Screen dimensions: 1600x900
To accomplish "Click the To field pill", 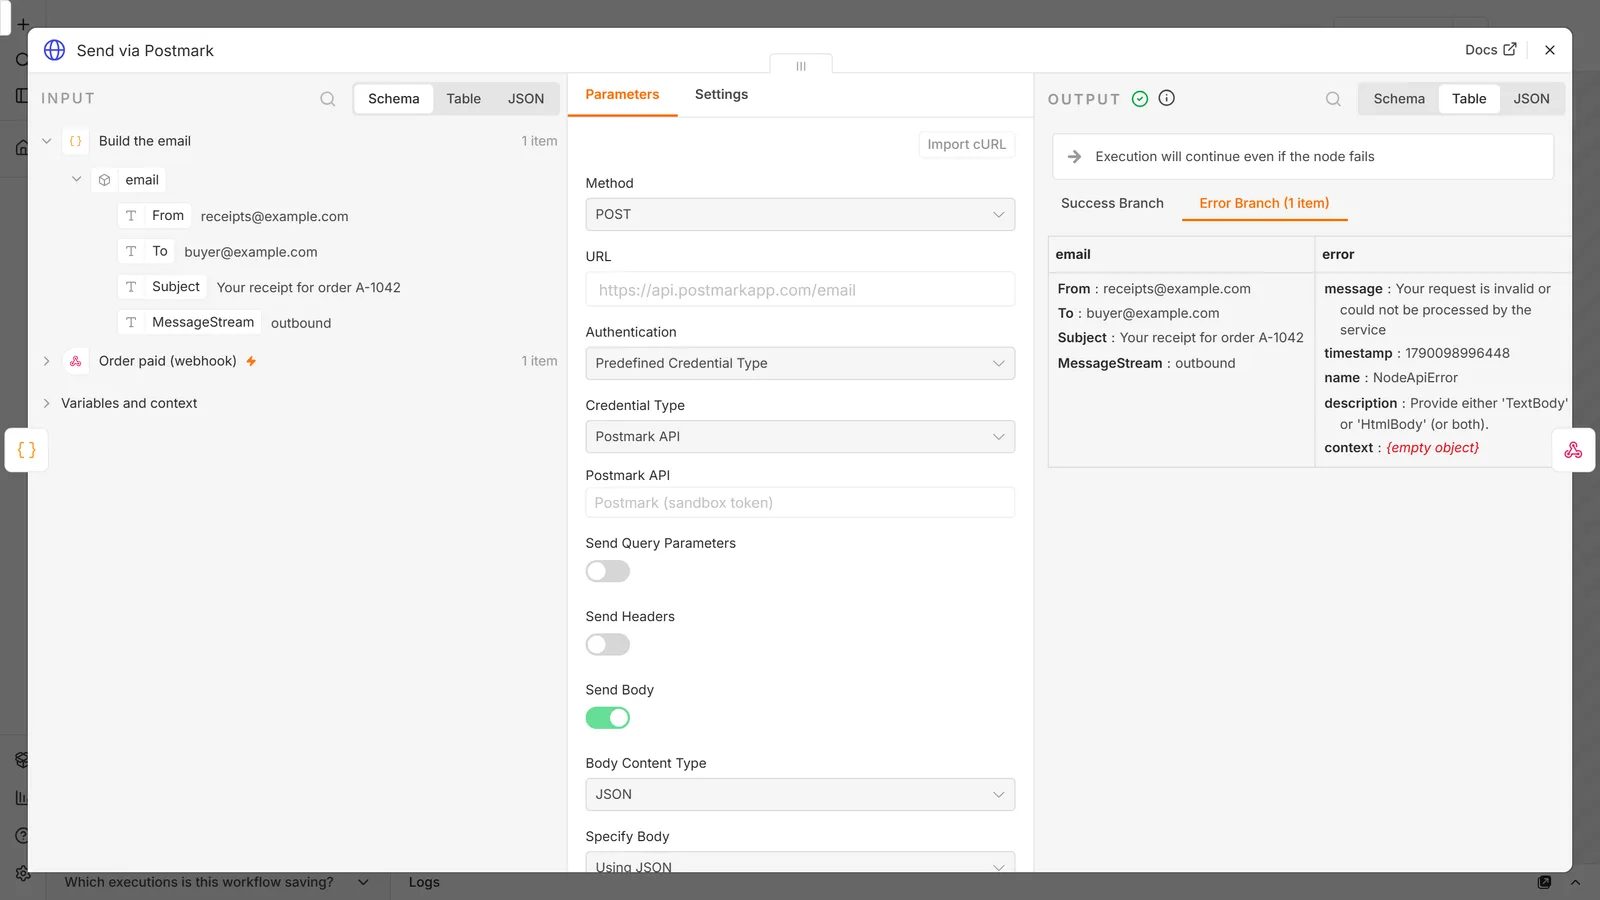I will (148, 251).
